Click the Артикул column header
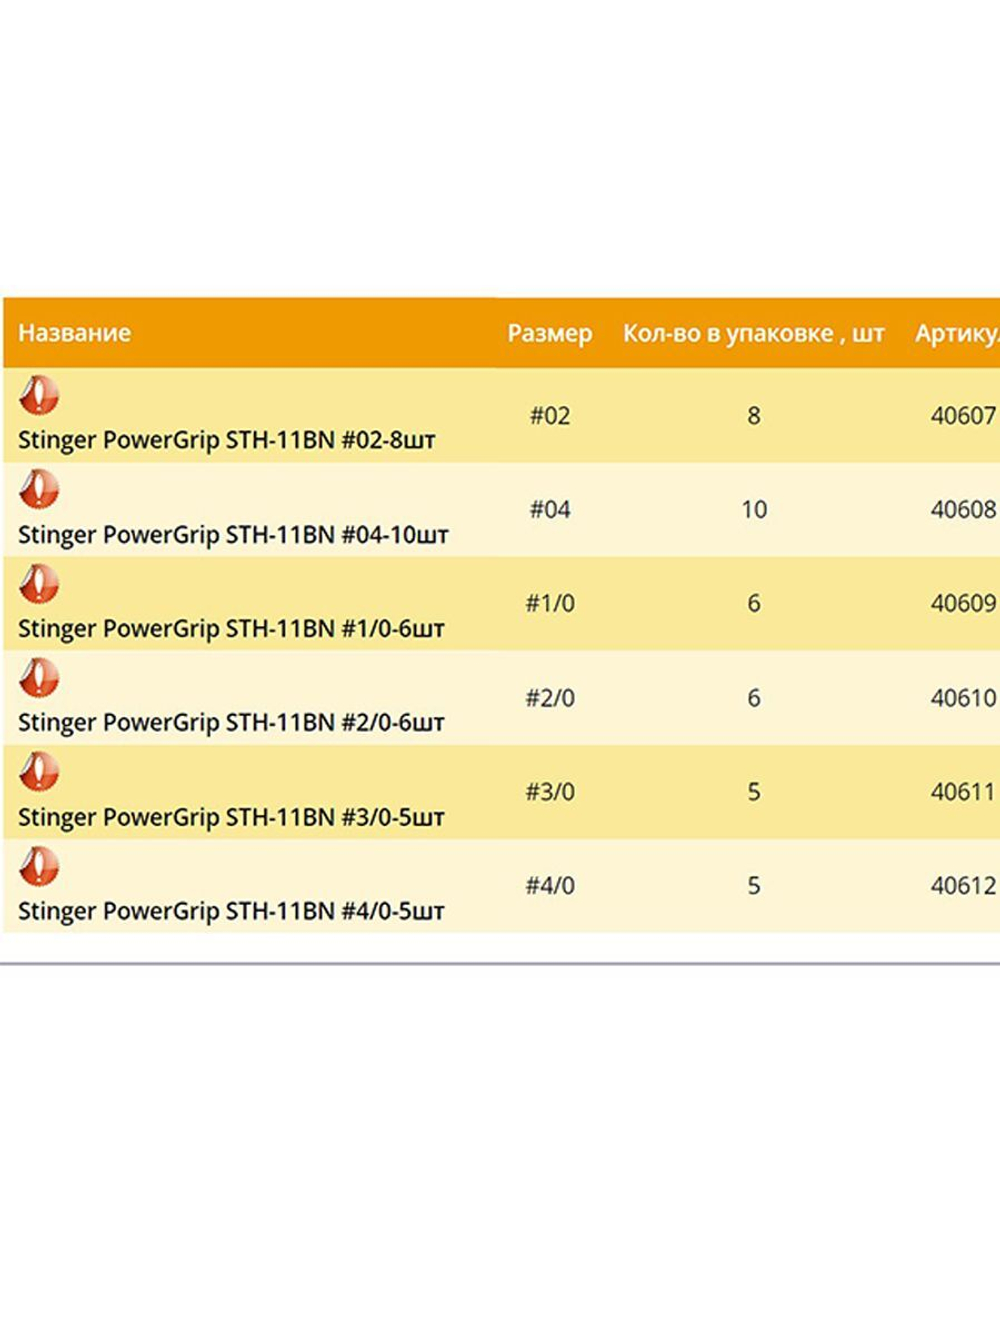Image resolution: width=1000 pixels, height=1333 pixels. click(956, 333)
